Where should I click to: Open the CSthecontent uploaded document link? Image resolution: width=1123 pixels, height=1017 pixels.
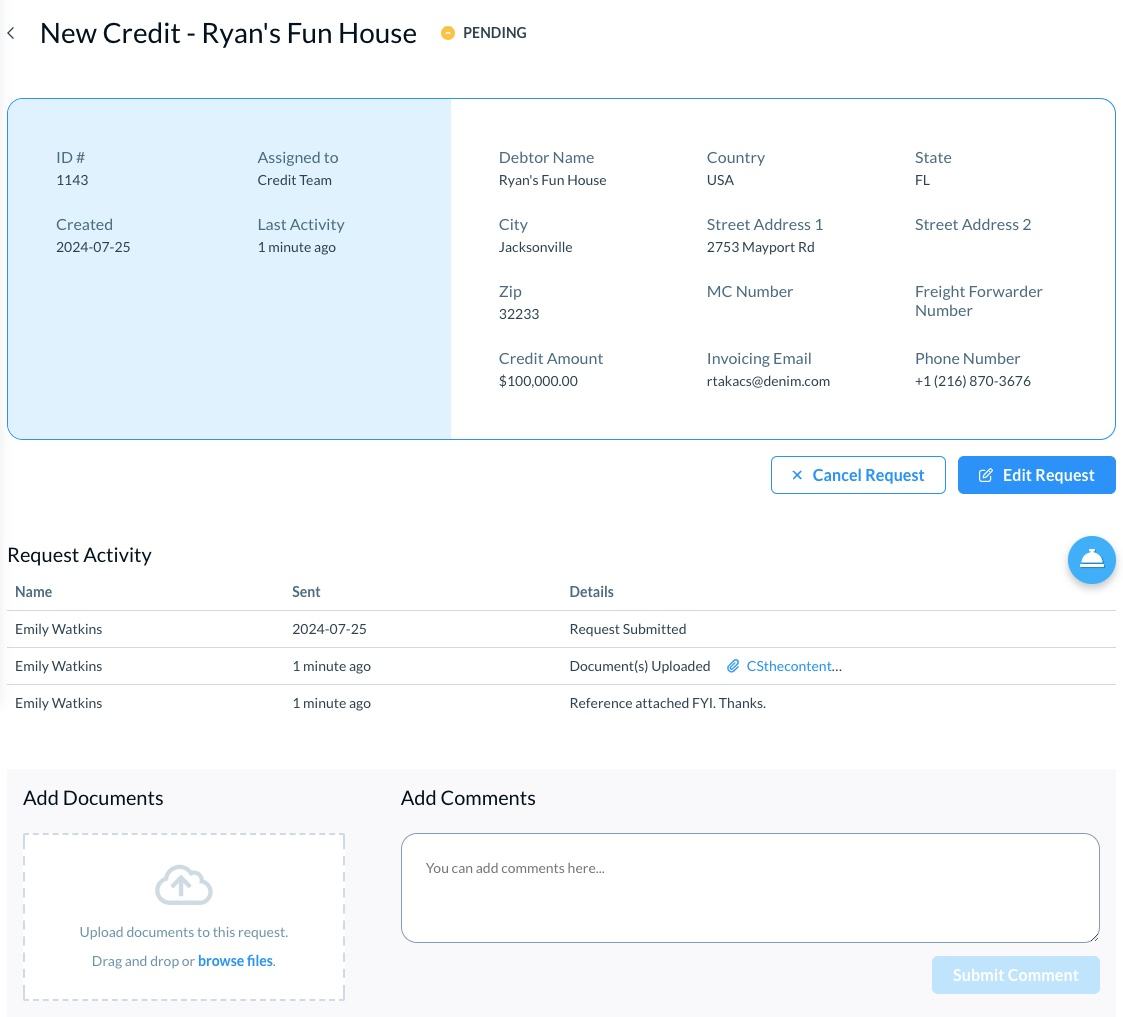(x=793, y=666)
